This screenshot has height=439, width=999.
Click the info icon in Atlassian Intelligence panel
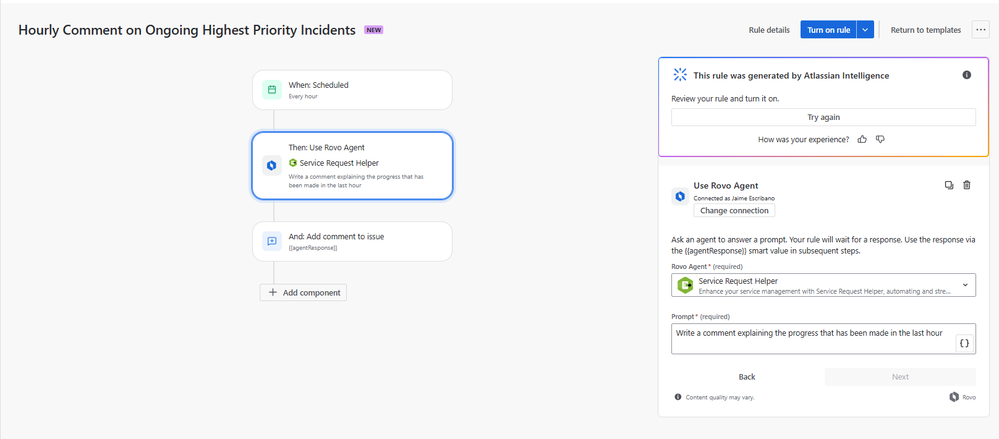967,75
